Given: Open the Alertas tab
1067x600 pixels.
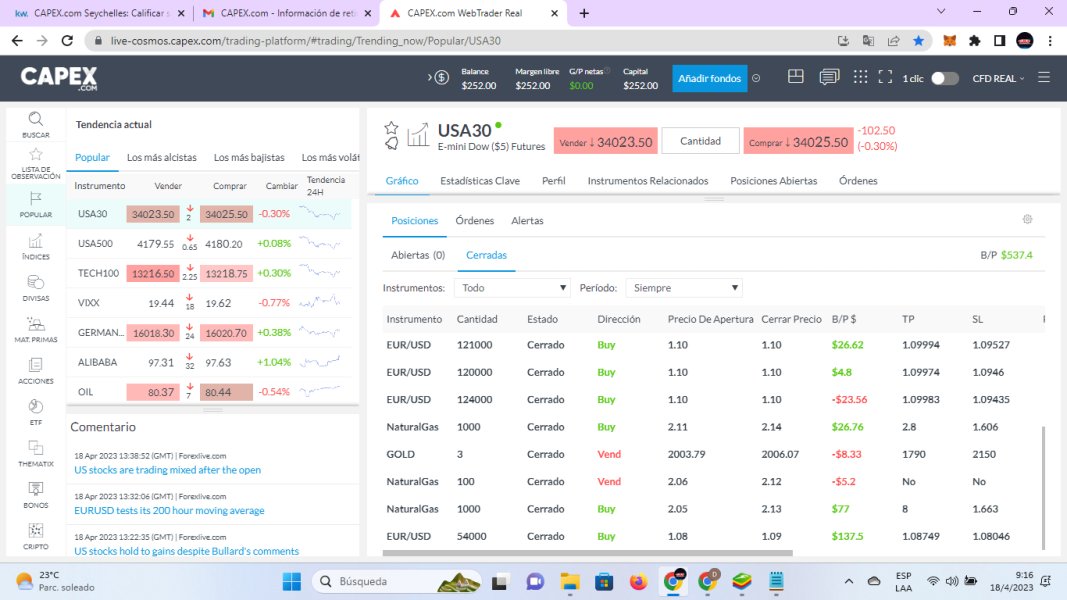Looking at the screenshot, I should 527,220.
